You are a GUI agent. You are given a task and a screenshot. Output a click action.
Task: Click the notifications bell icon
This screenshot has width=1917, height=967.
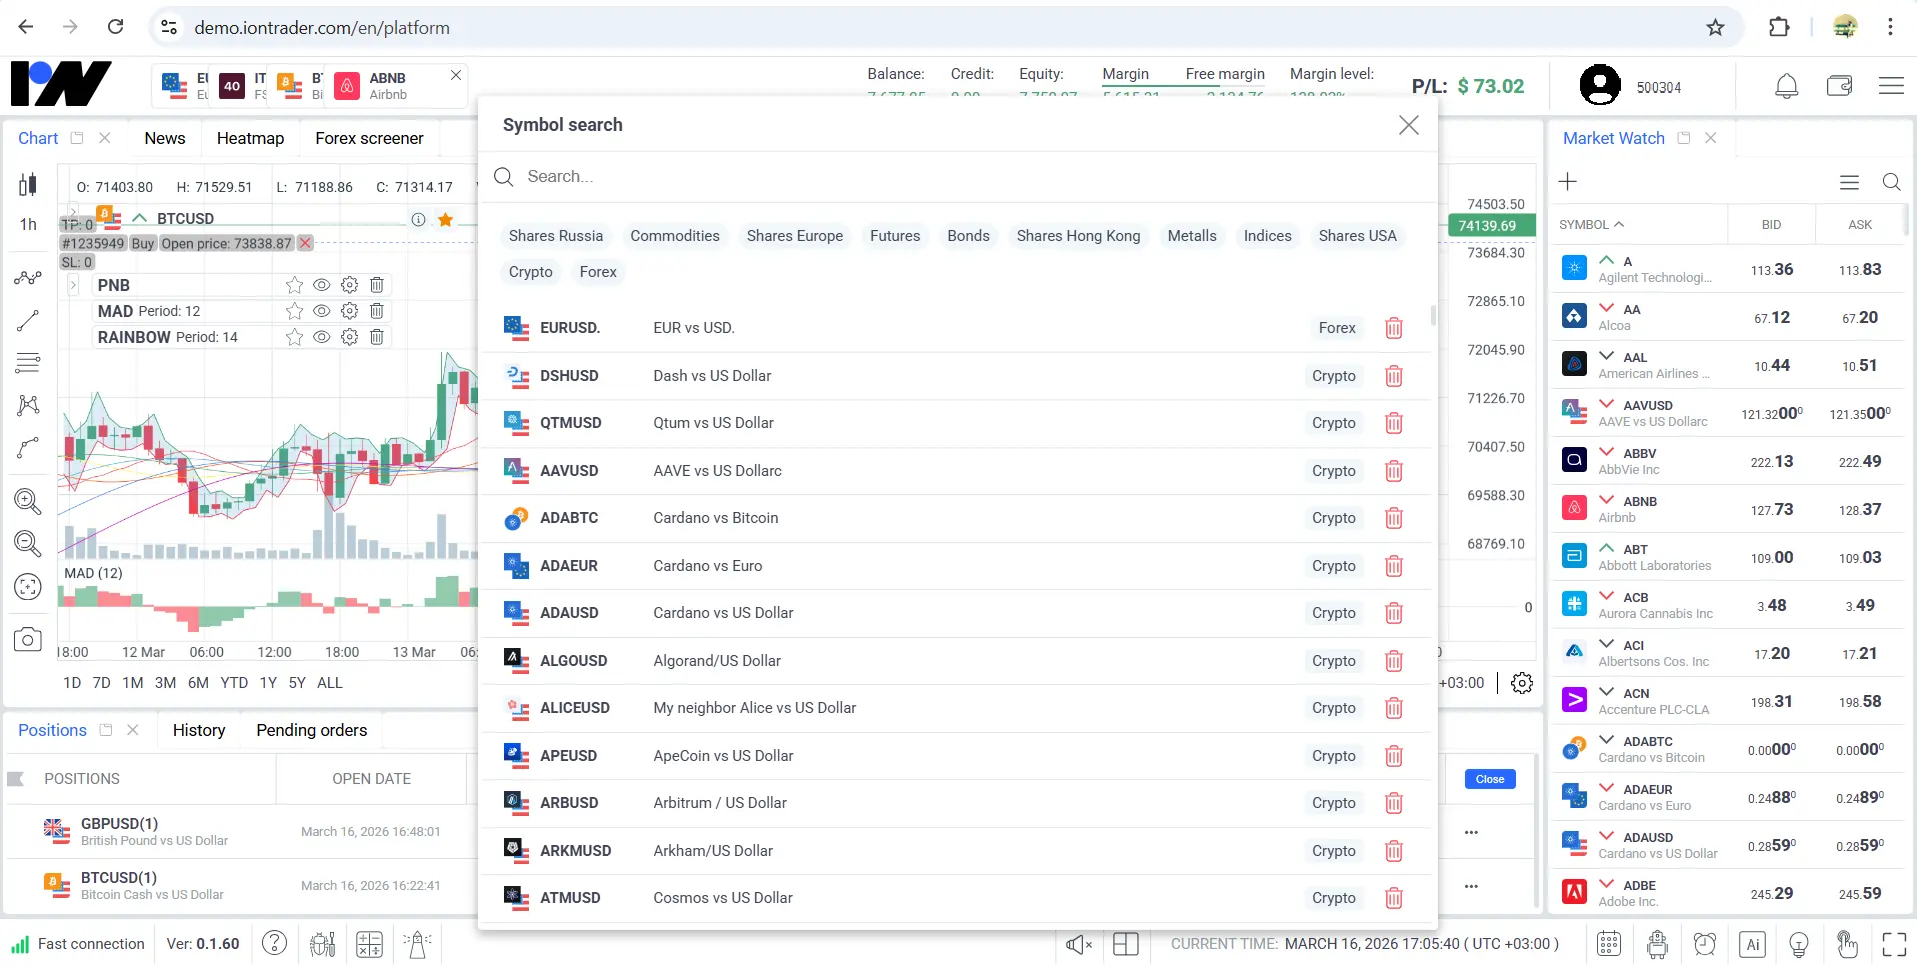click(1786, 87)
